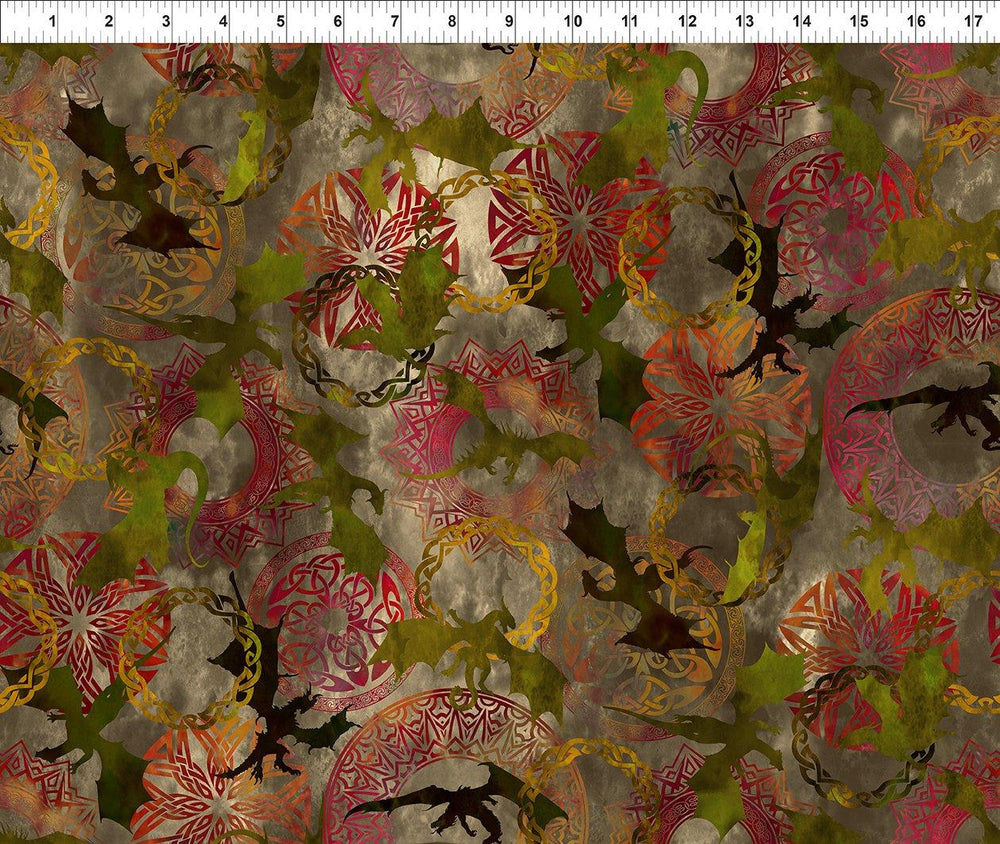1000x844 pixels.
Task: Click the number 16 on the ruler
Action: click(916, 20)
